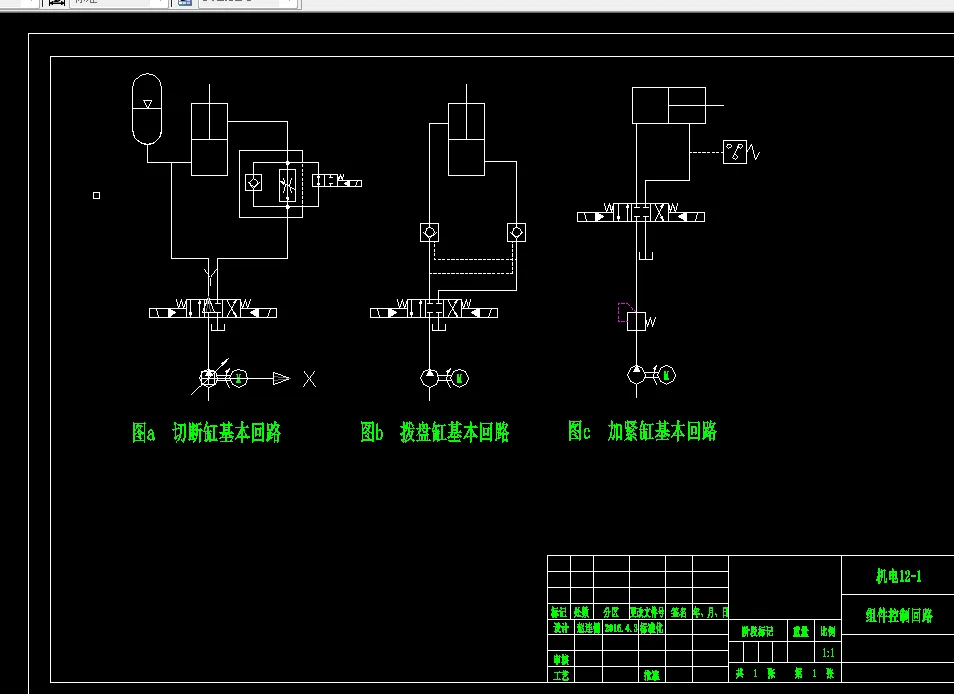Select the cylinder in figure a circuit

point(209,139)
